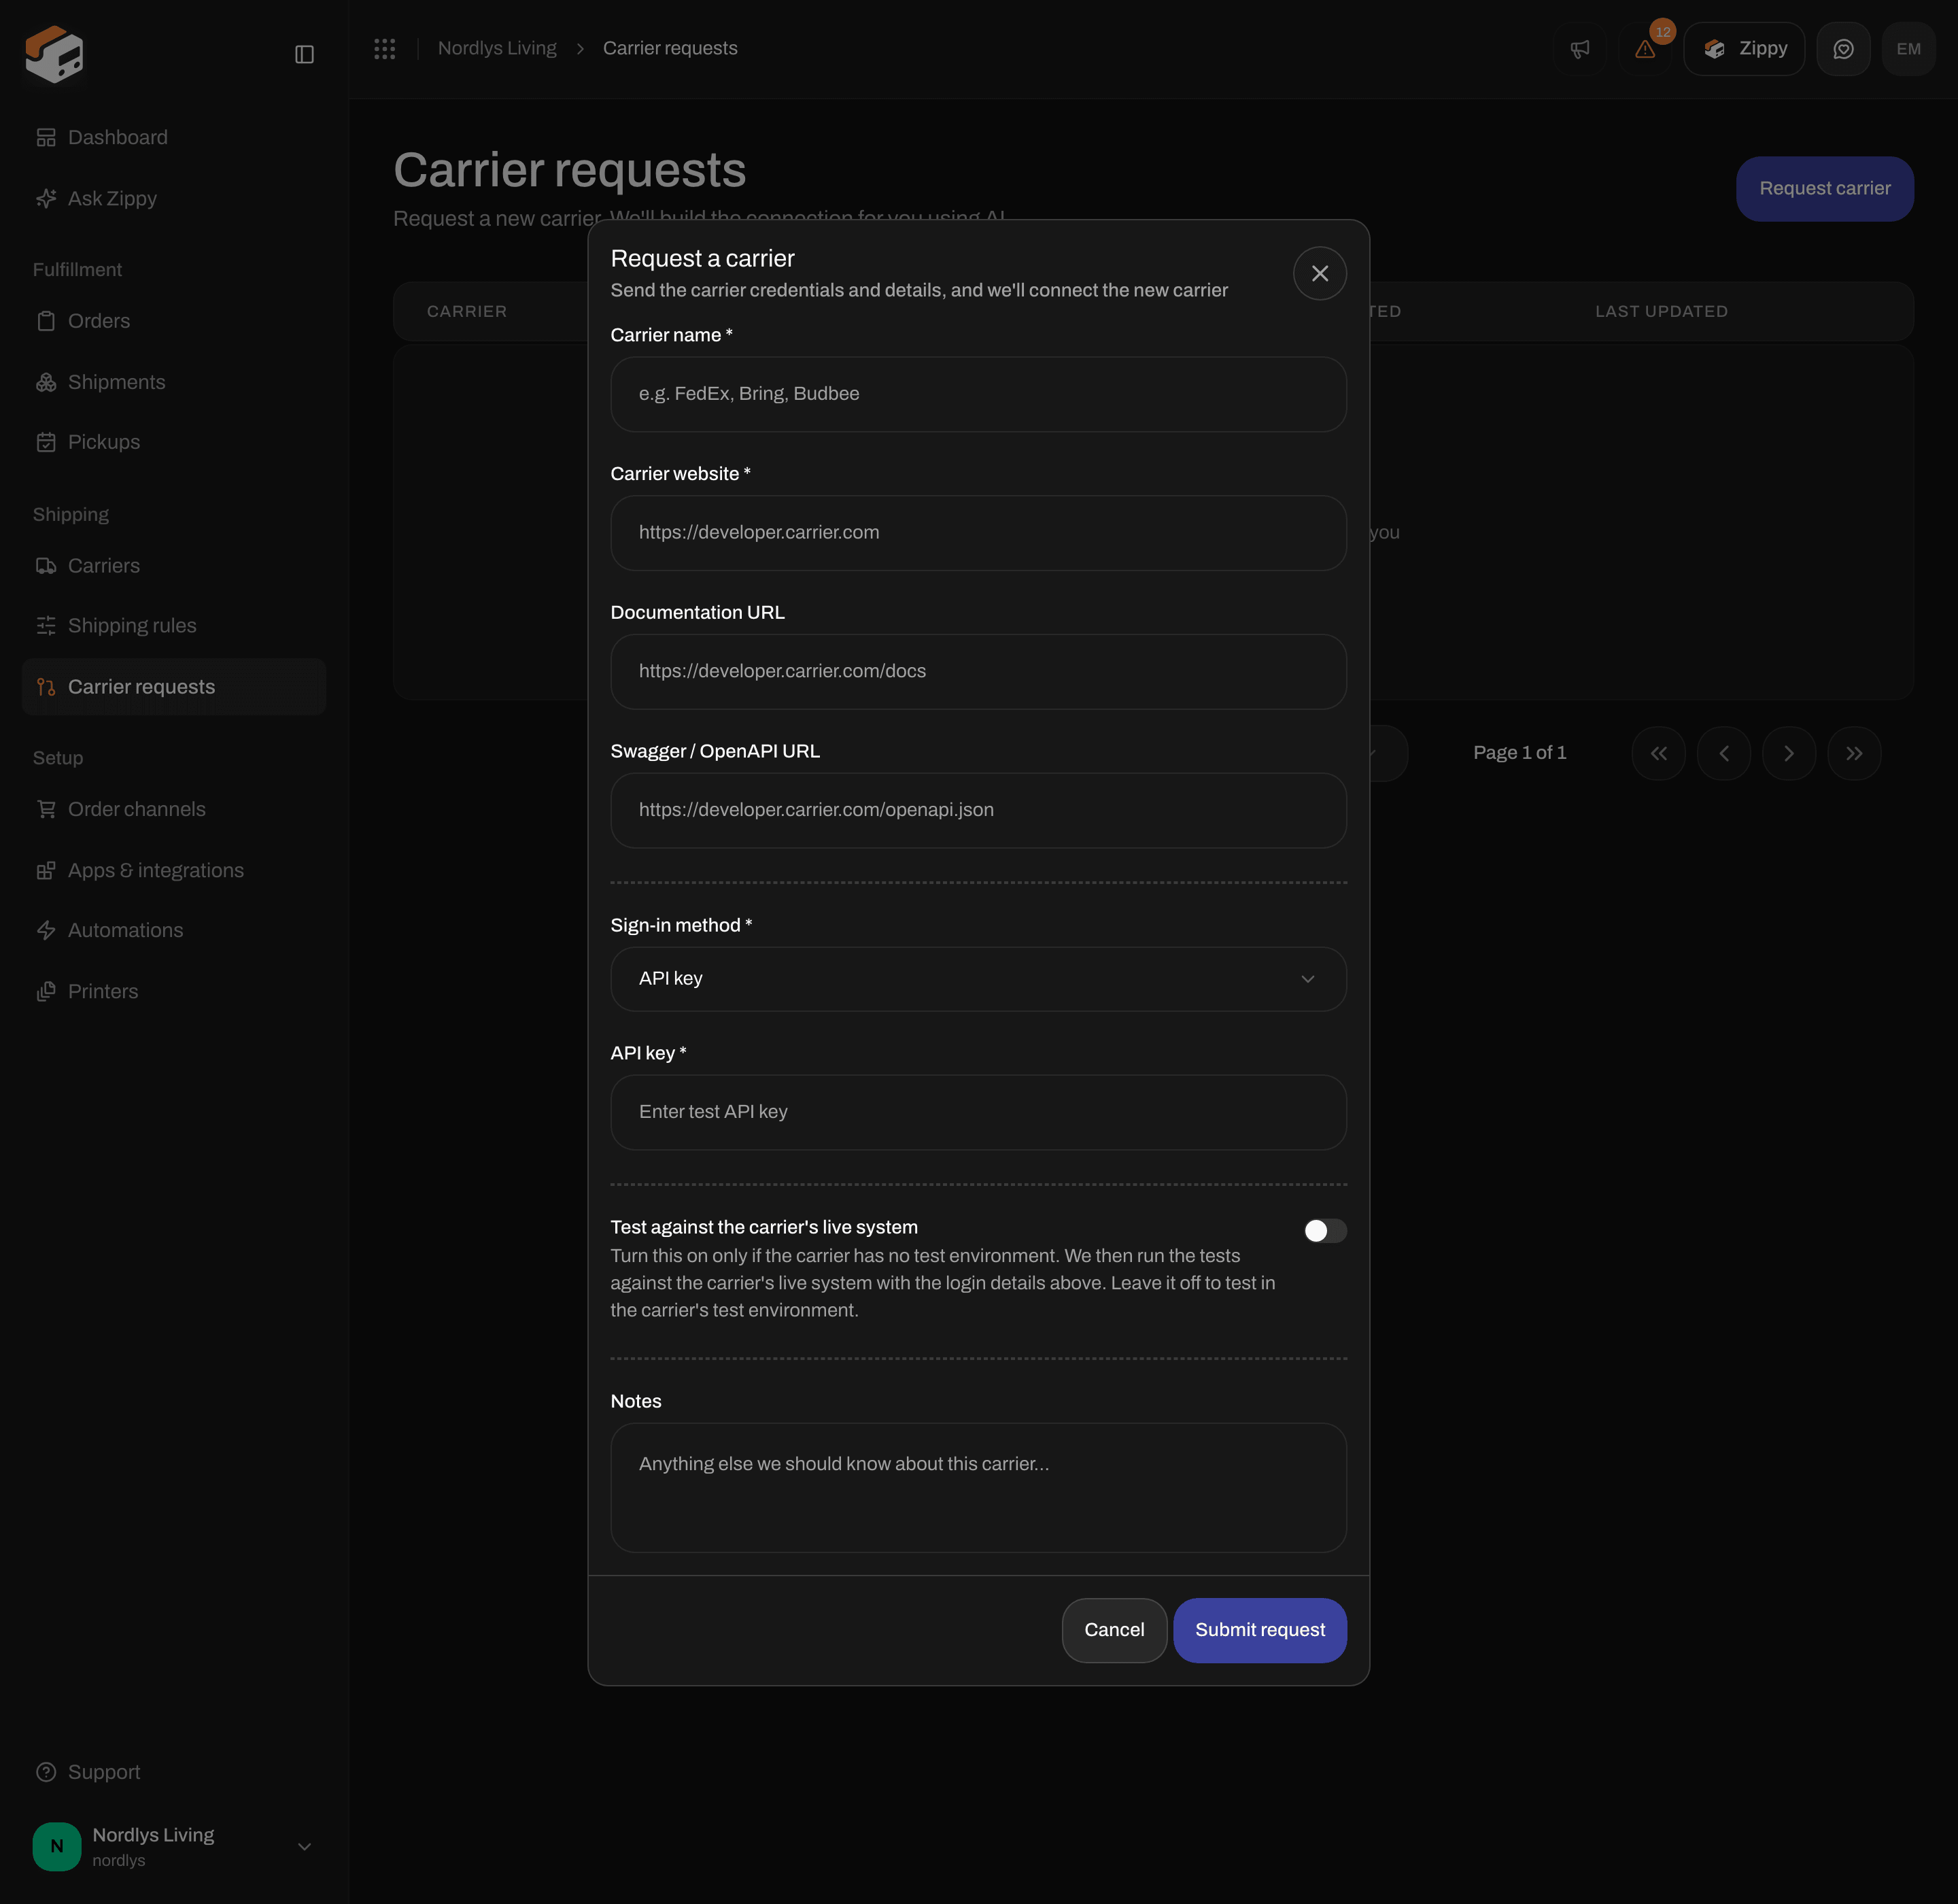Focus the Swagger / OpenAPI URL field
The image size is (1958, 1904).
tap(978, 810)
